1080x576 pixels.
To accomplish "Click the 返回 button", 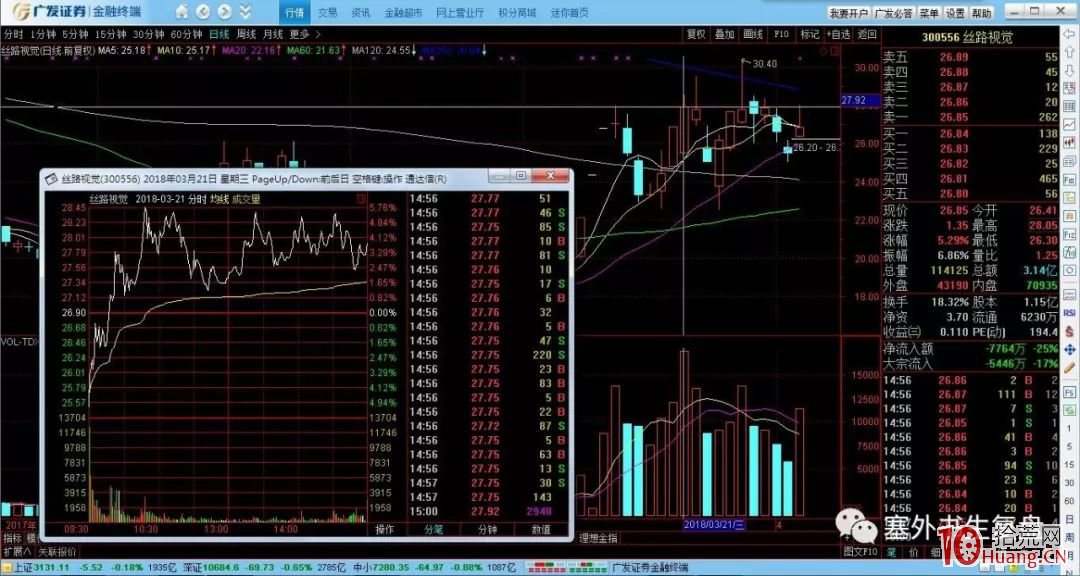I will [867, 34].
